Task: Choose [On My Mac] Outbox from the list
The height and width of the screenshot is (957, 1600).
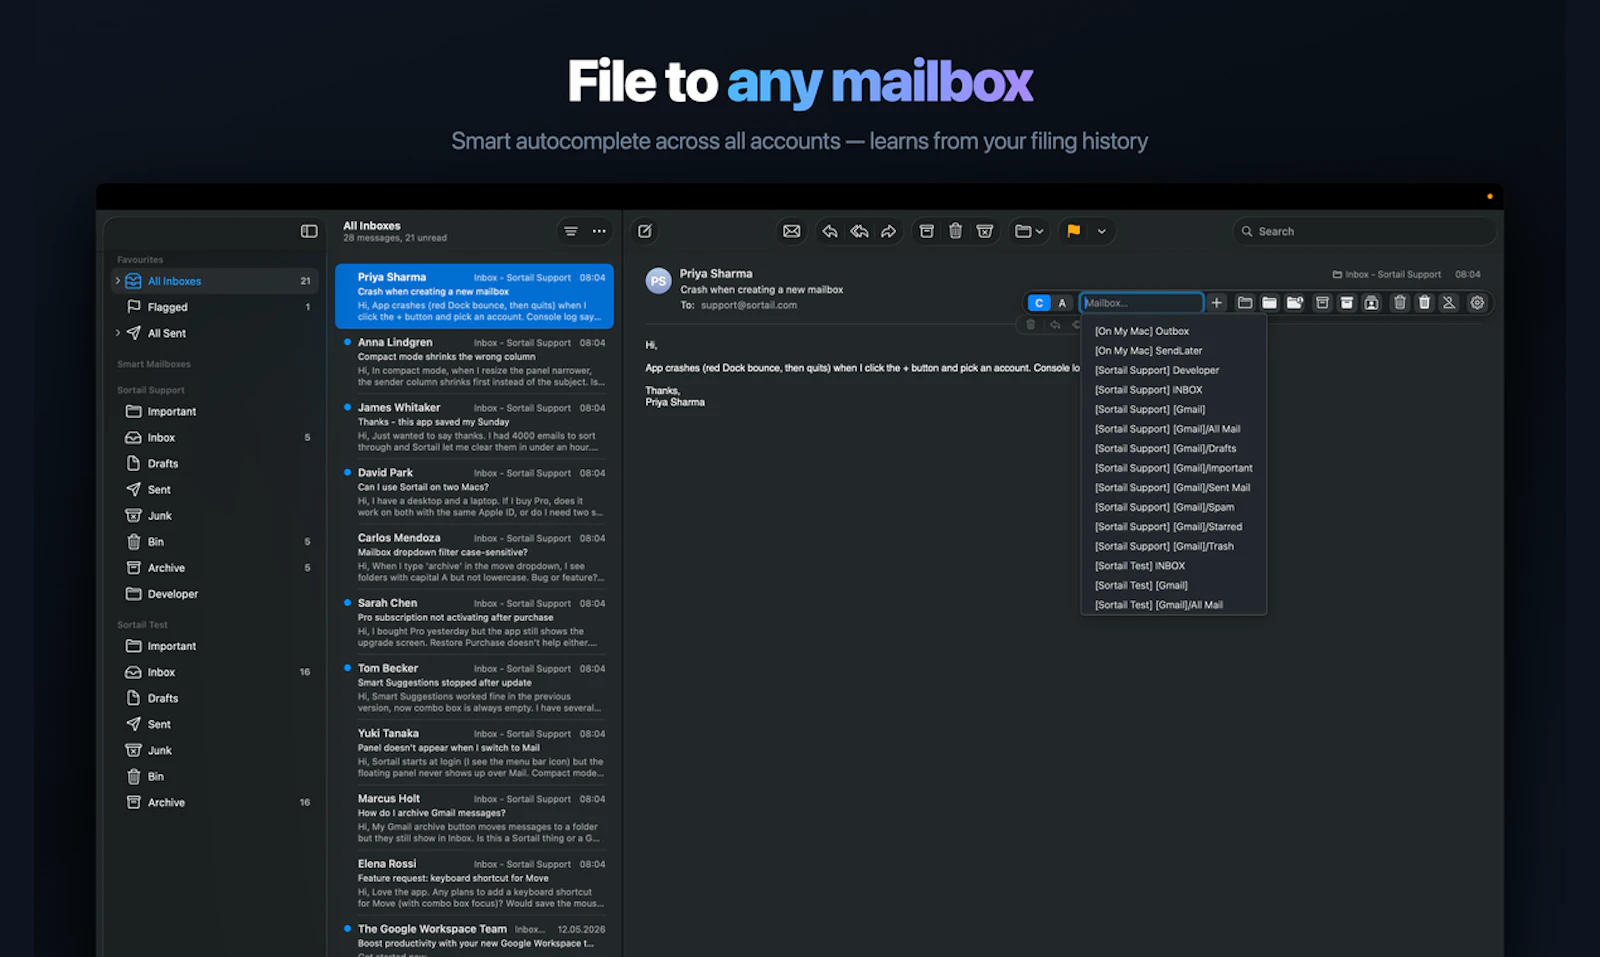Action: coord(1174,331)
